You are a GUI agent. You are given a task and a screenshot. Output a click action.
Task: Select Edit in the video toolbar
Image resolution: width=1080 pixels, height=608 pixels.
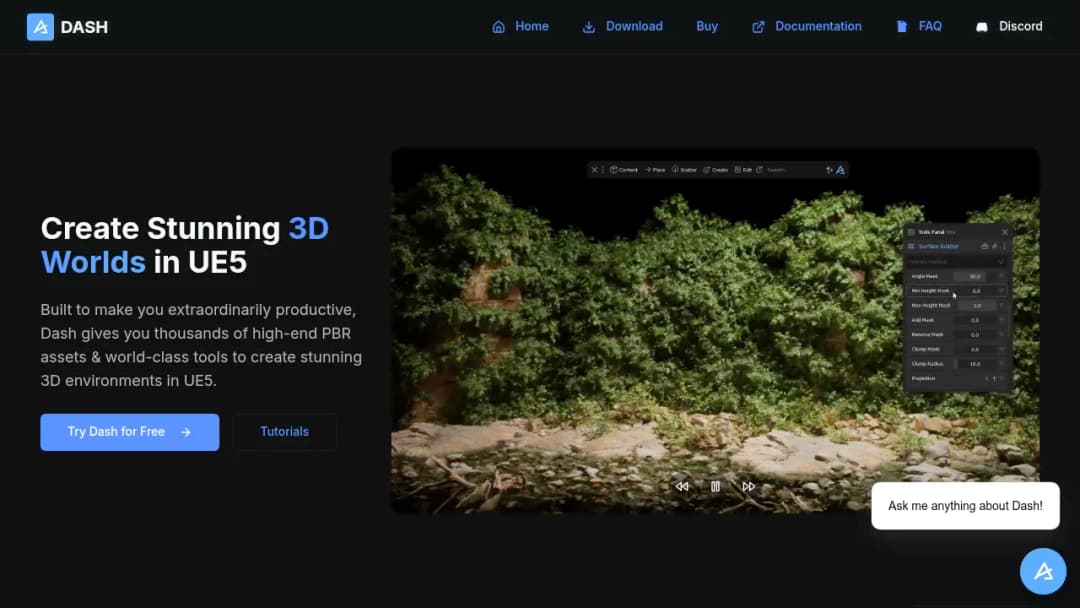click(743, 169)
